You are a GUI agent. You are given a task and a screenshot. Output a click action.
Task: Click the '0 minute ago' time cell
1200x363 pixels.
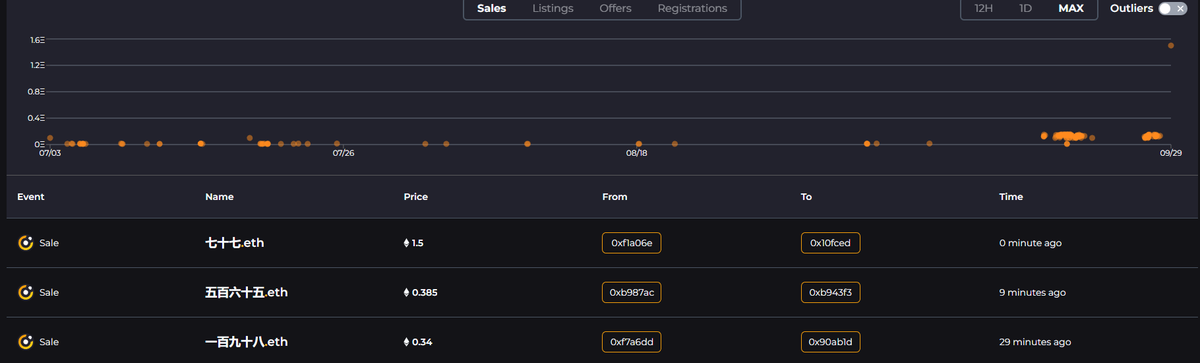(1031, 243)
